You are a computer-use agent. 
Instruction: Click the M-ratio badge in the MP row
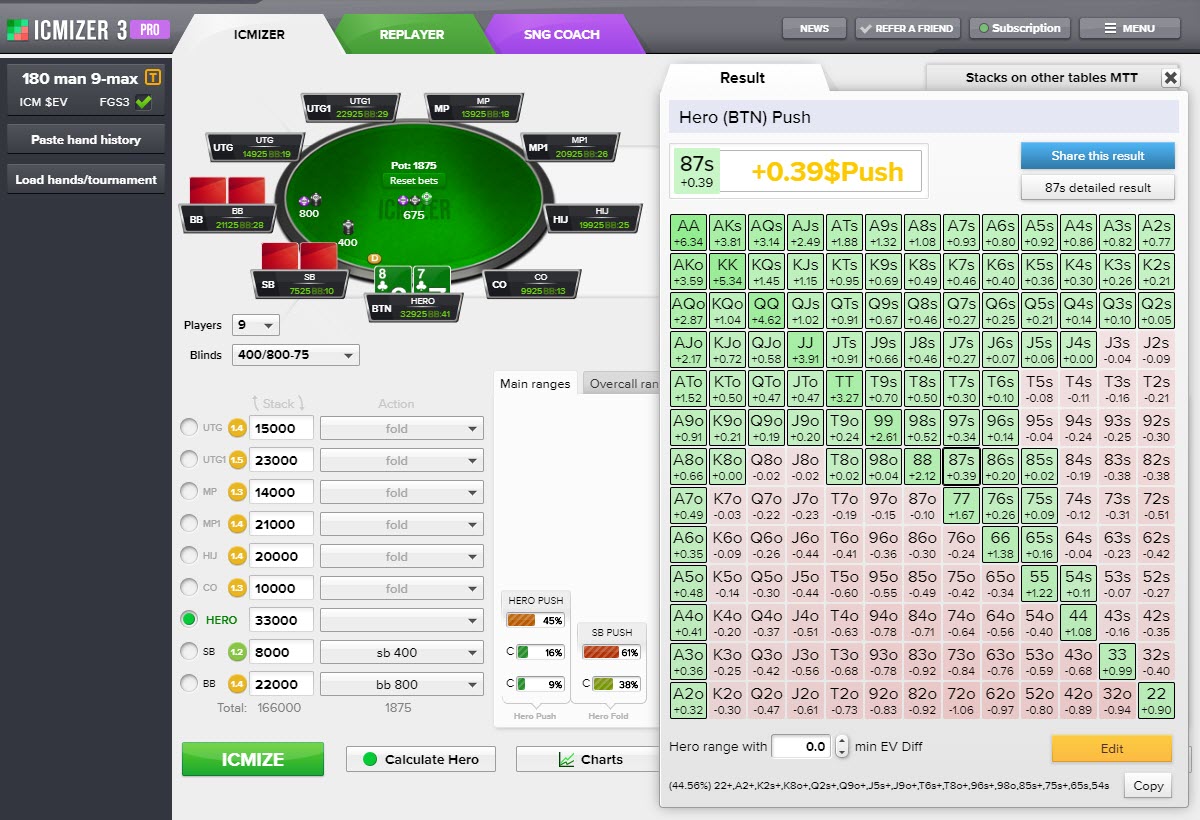tap(237, 492)
